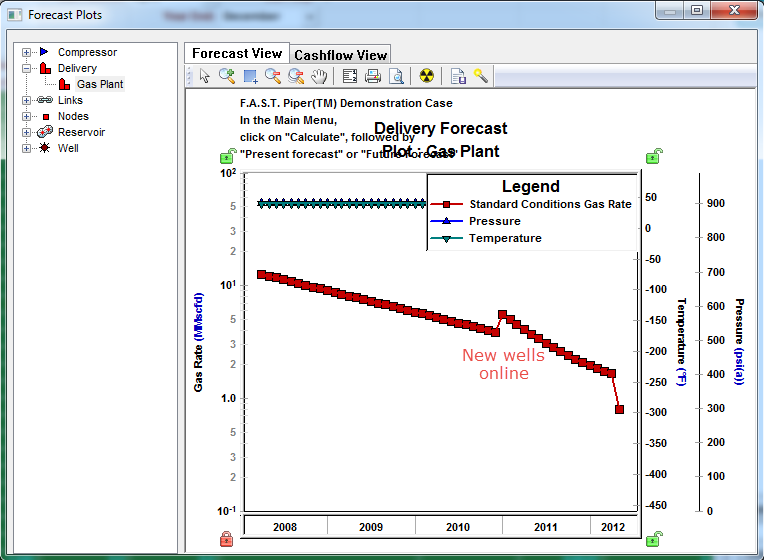Toggle the green lock at top-left of plot
Viewport: 764px width, 560px height.
pos(227,156)
